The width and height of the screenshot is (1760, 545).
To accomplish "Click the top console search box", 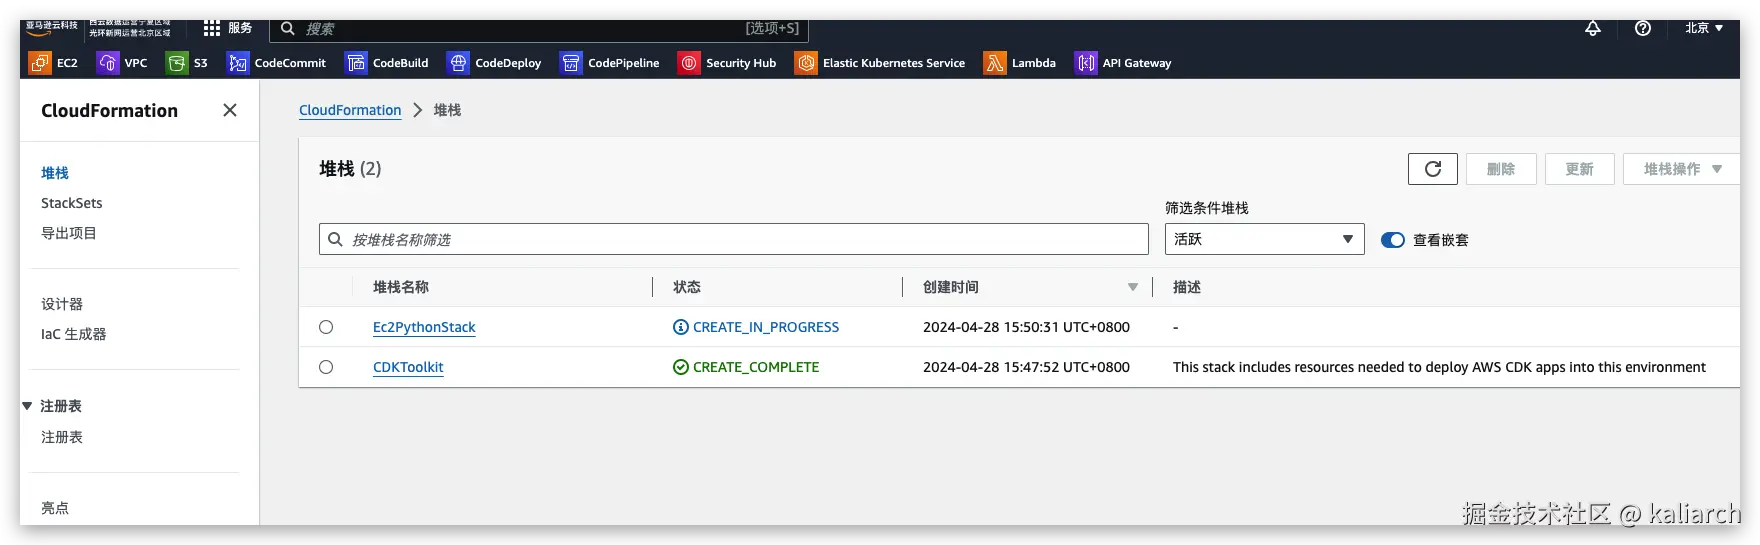I will [539, 29].
